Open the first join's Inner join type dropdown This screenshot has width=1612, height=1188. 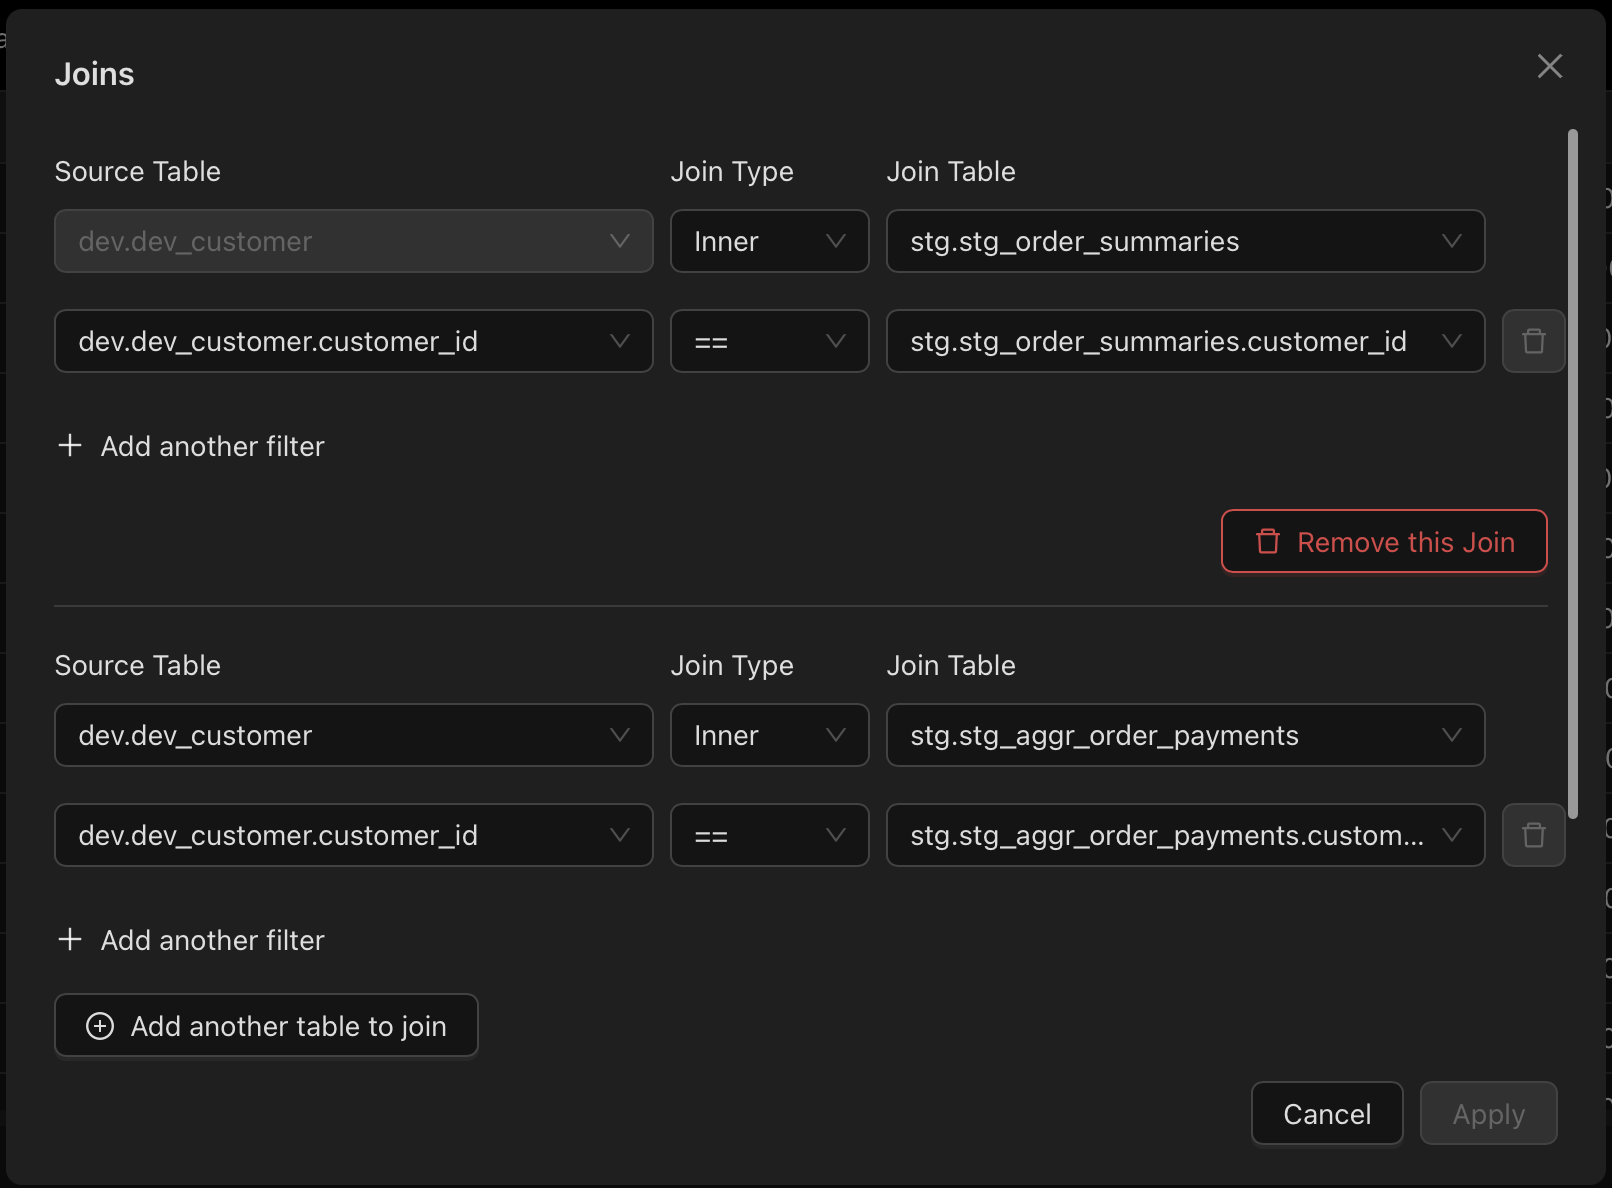coord(769,241)
